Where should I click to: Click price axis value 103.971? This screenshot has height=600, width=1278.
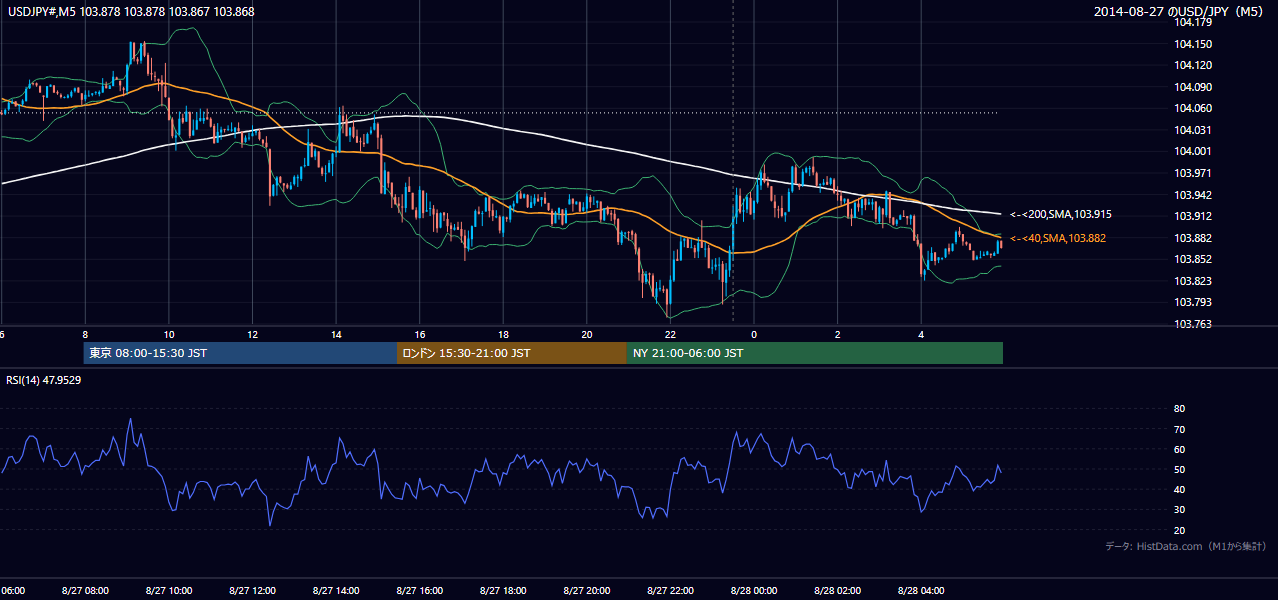(1192, 173)
